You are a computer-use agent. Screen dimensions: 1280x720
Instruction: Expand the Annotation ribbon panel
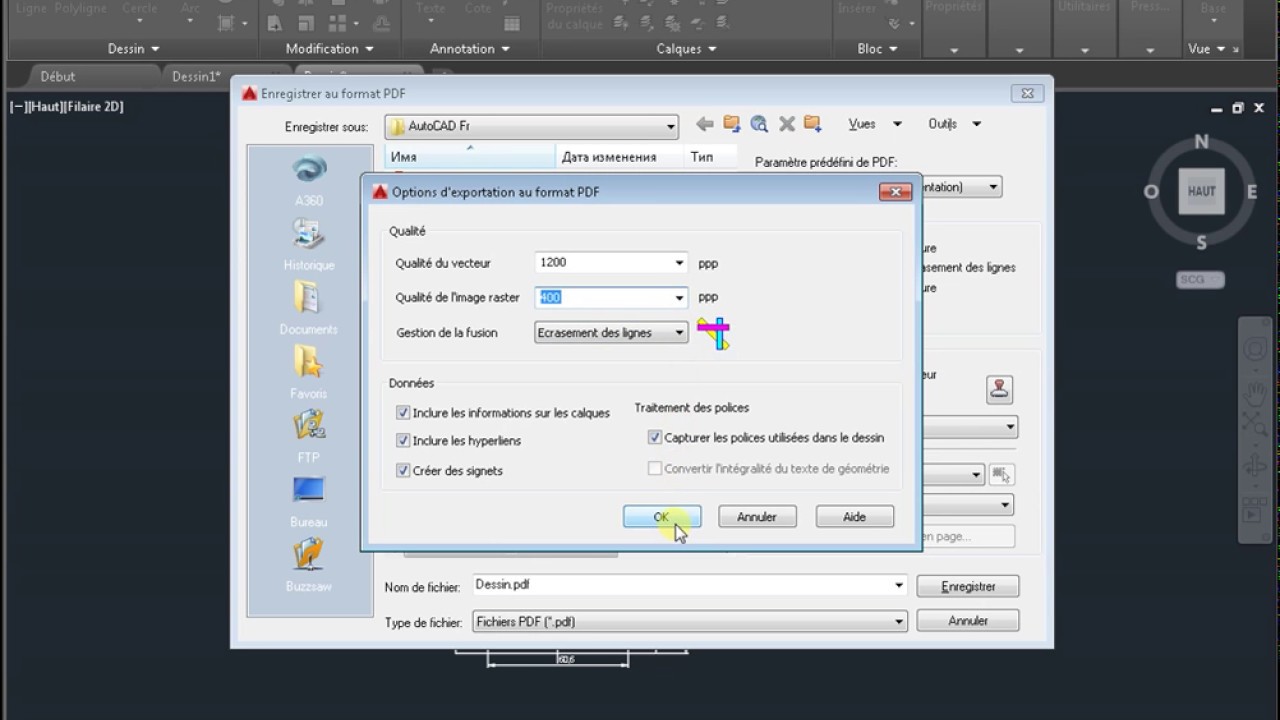coord(469,48)
